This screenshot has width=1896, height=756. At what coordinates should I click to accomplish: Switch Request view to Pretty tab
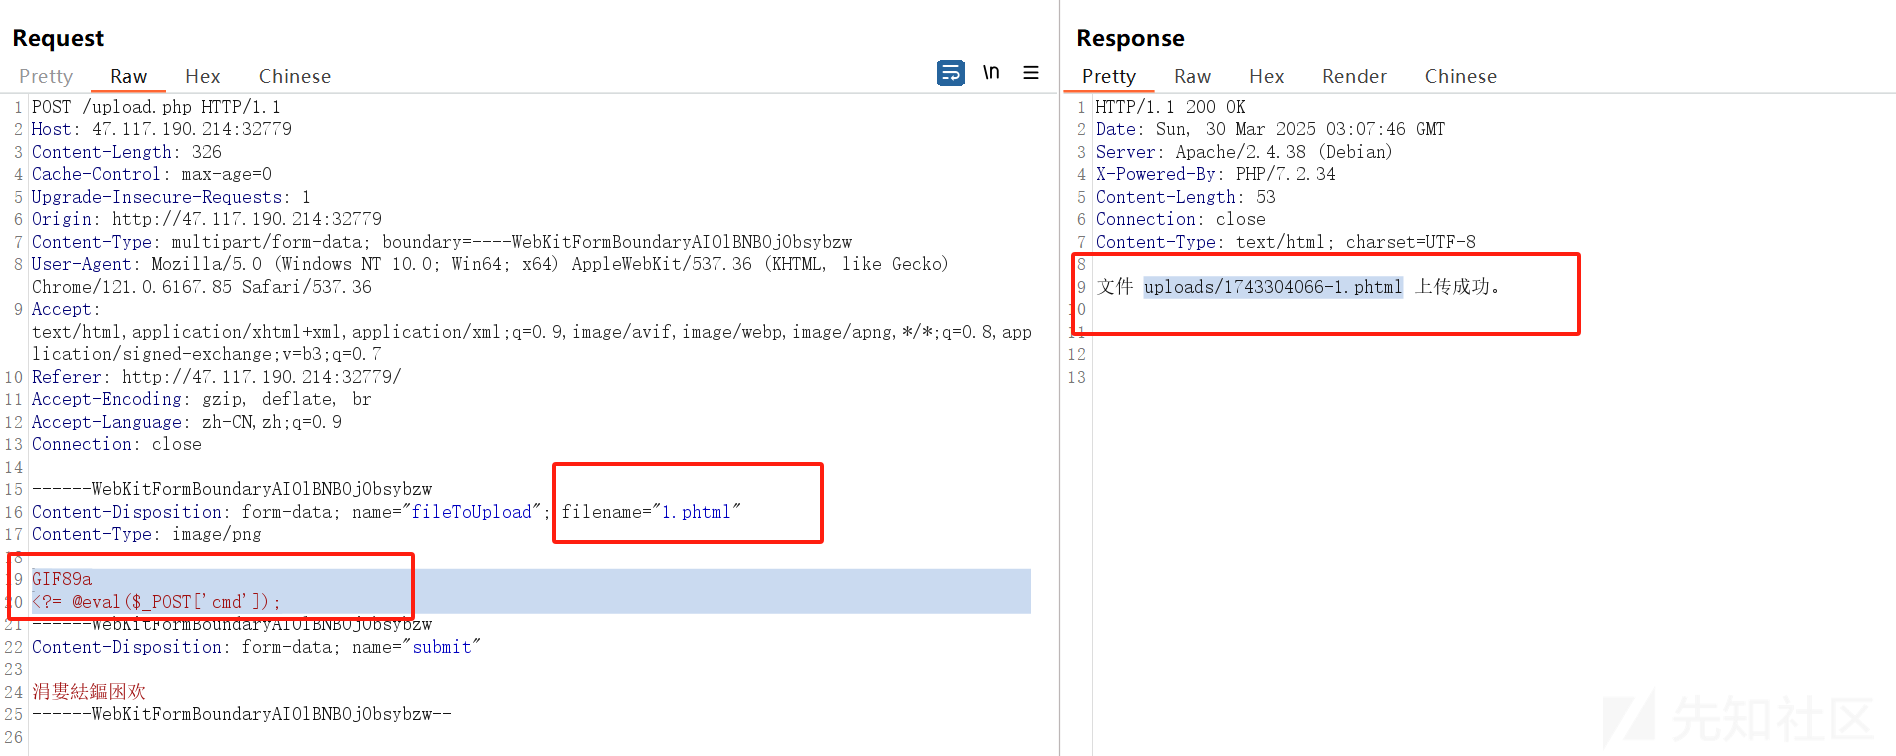coord(46,76)
